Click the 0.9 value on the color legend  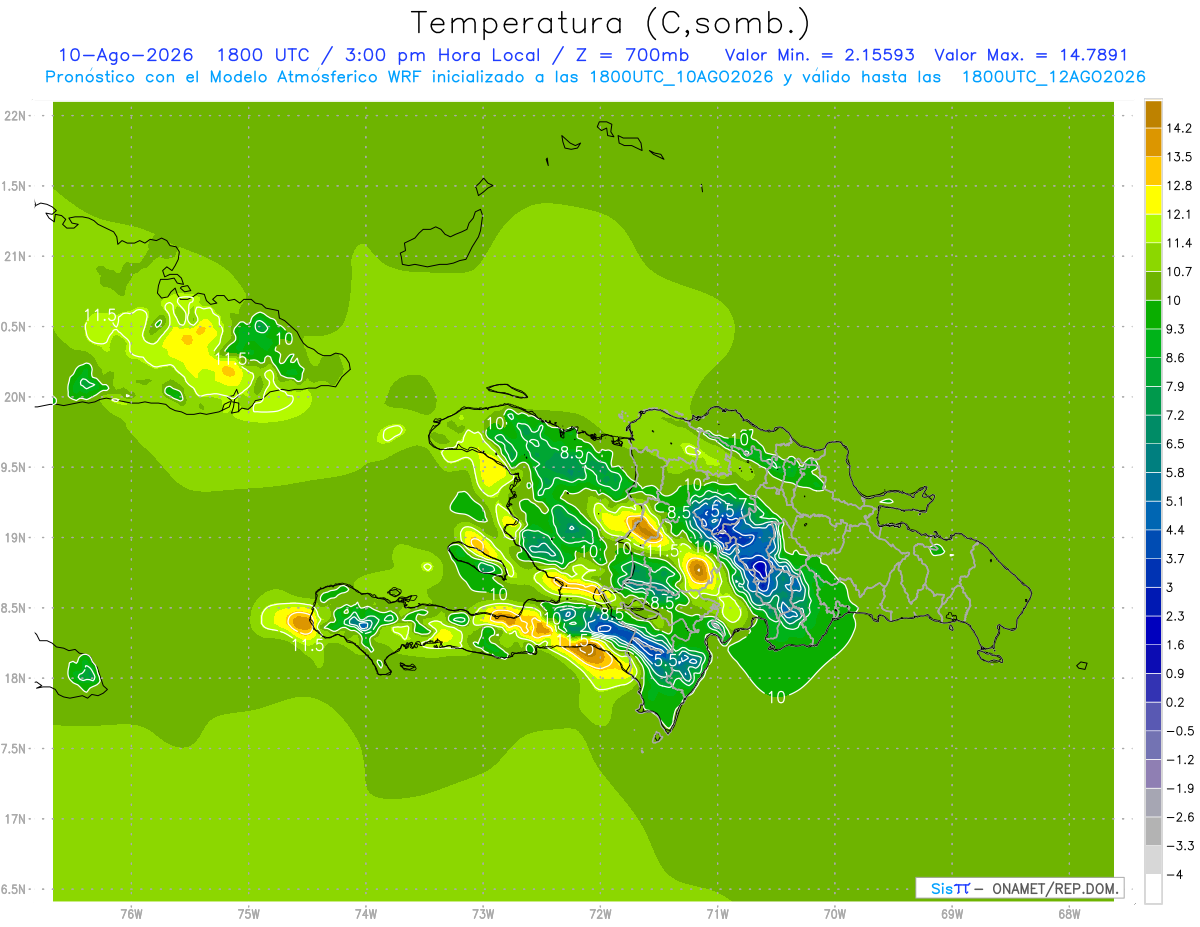click(x=1176, y=673)
